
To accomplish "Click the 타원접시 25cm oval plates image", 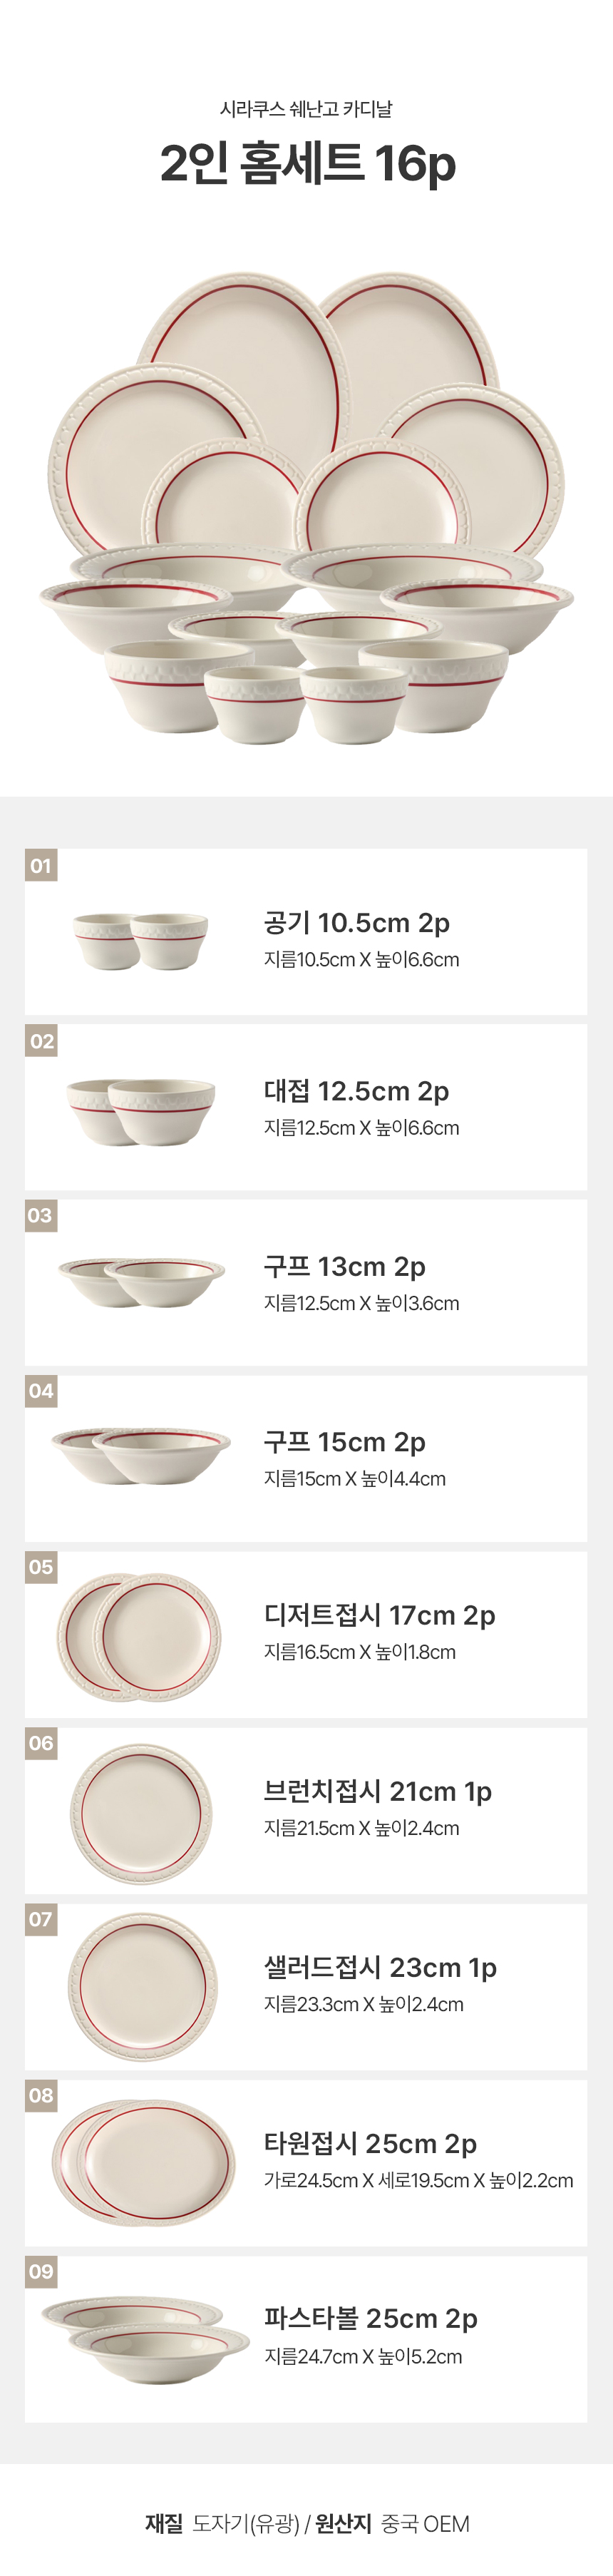I will pos(144,2163).
